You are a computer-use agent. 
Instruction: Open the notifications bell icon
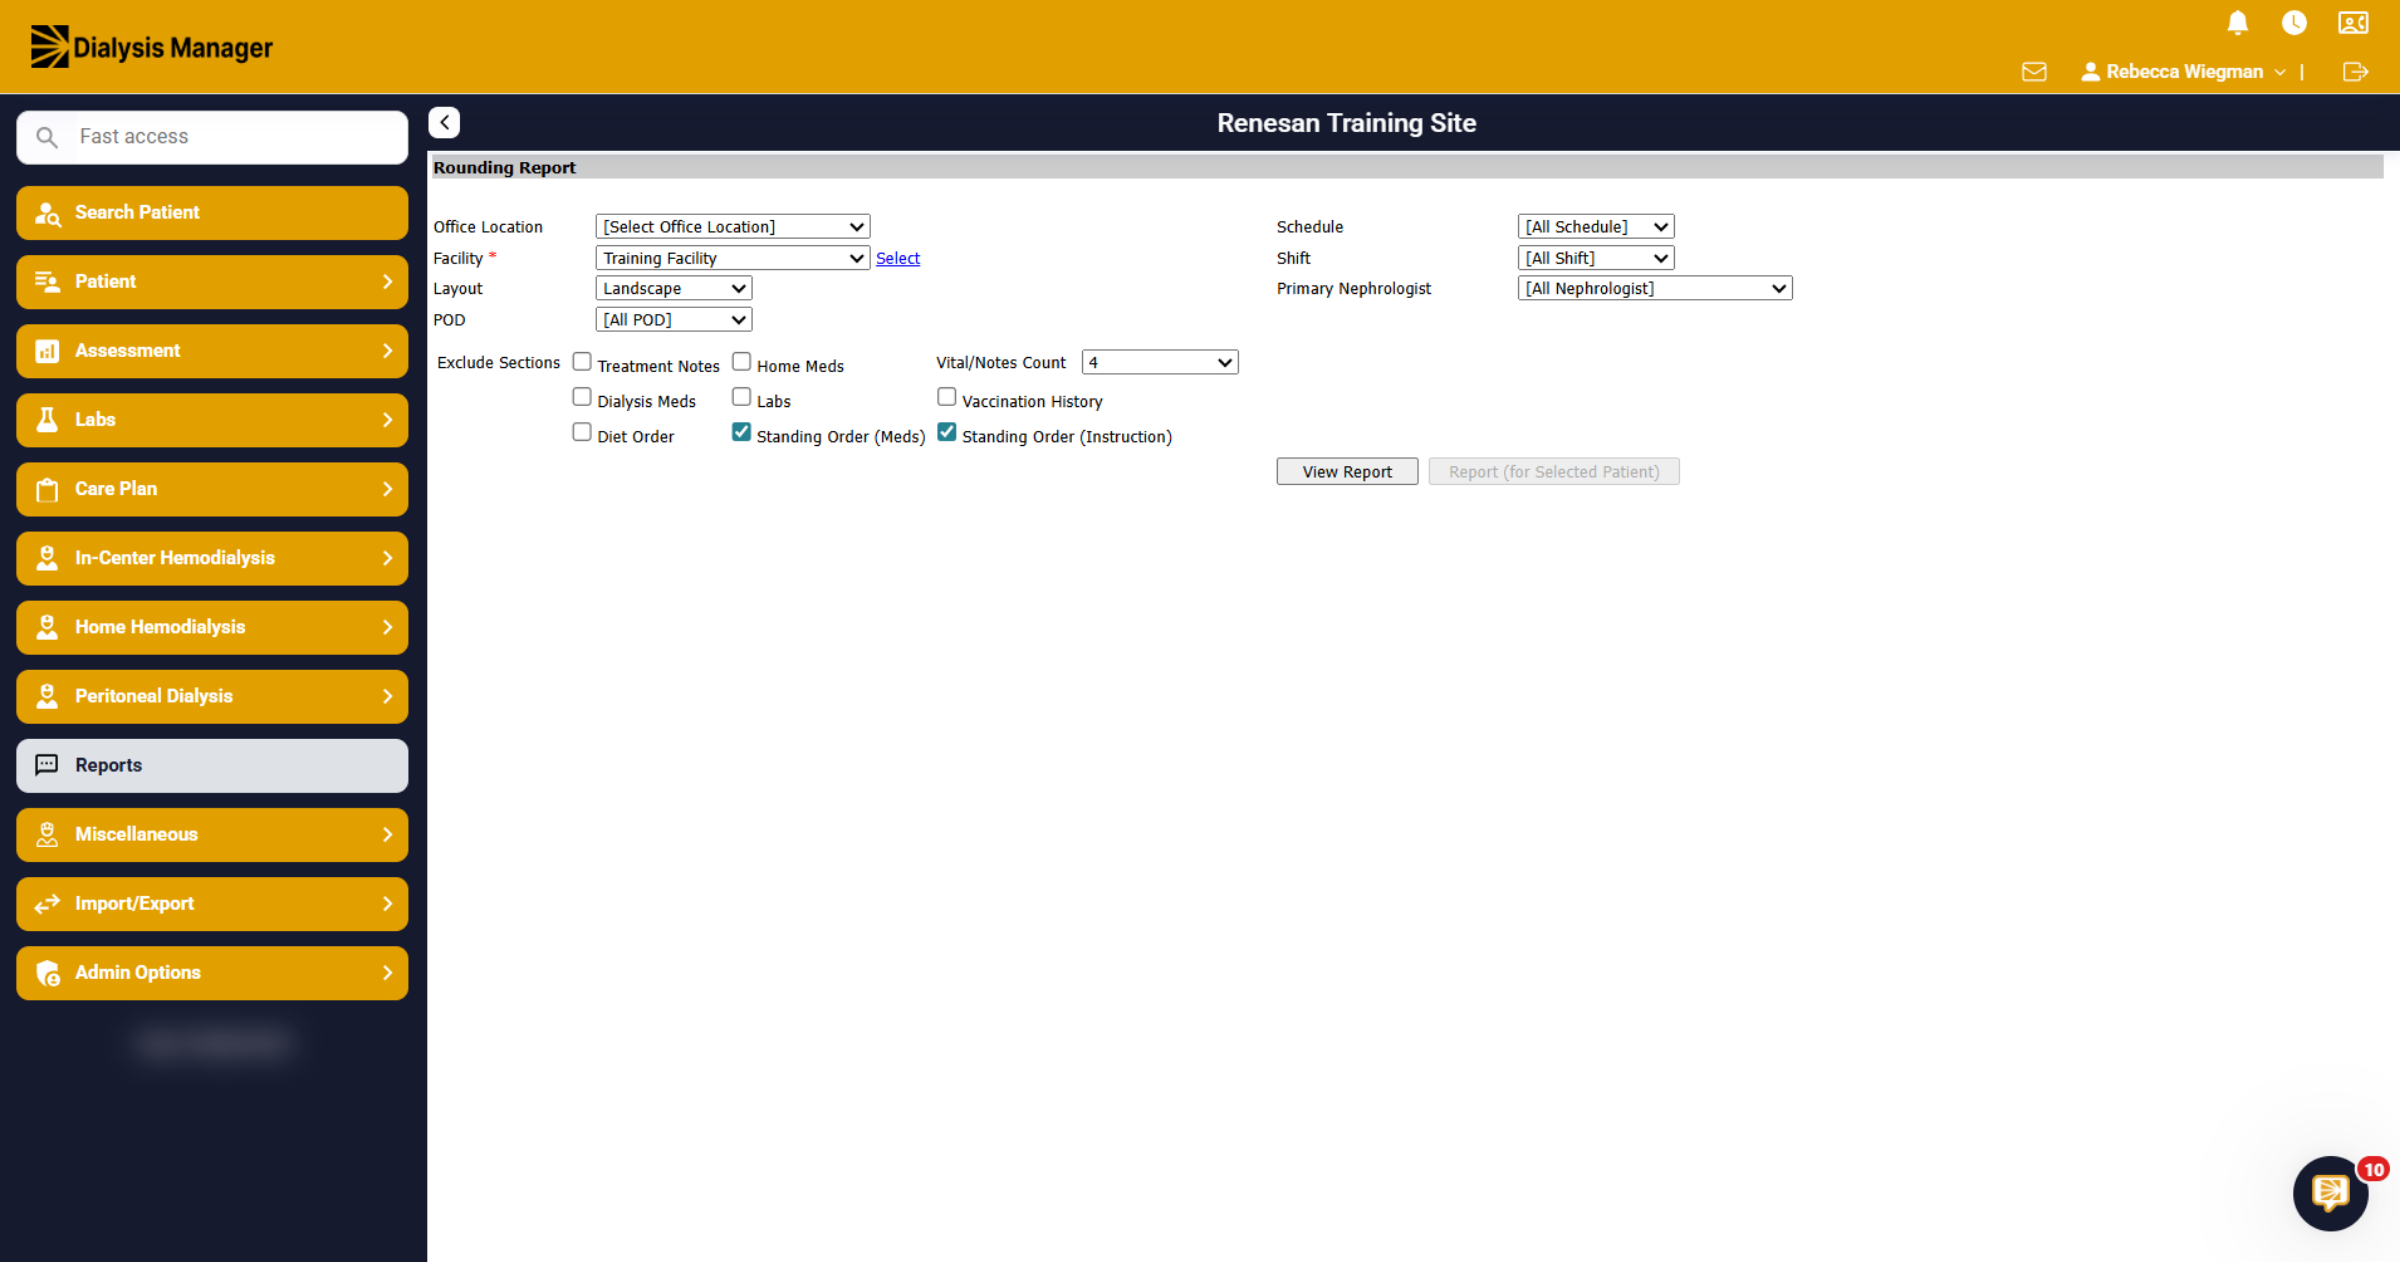tap(2237, 23)
